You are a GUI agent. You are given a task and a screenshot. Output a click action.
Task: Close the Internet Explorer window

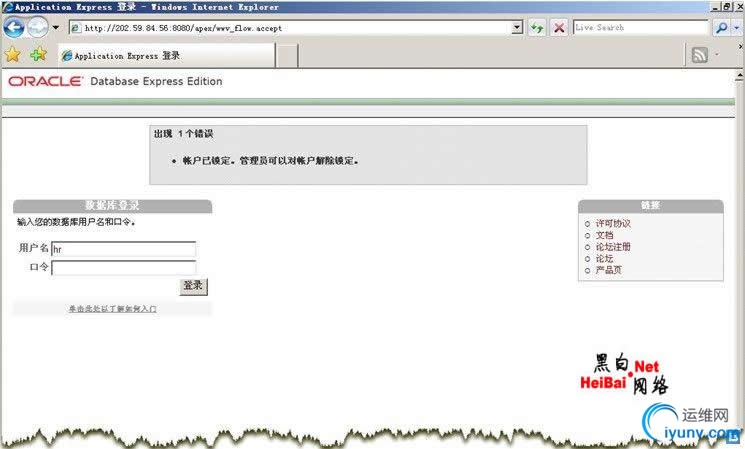coord(740,7)
